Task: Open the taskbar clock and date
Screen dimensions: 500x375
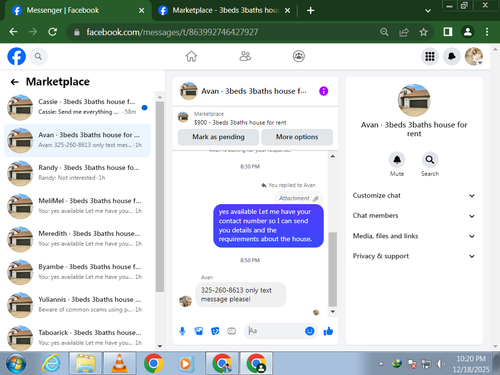Action: pos(471,364)
